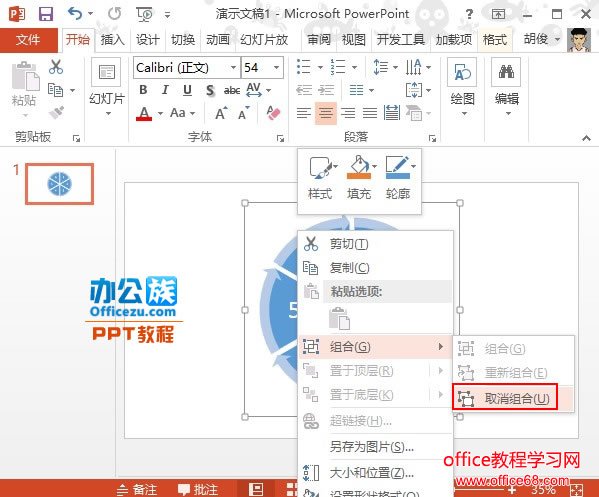The width and height of the screenshot is (599, 497).
Task: Choose 复制(C) from context menu
Action: pos(375,268)
